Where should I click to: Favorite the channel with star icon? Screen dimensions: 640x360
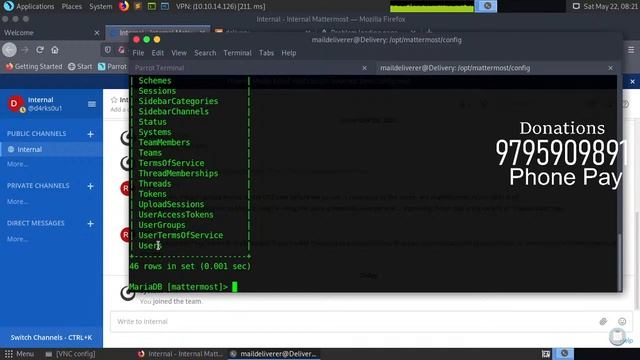114,100
